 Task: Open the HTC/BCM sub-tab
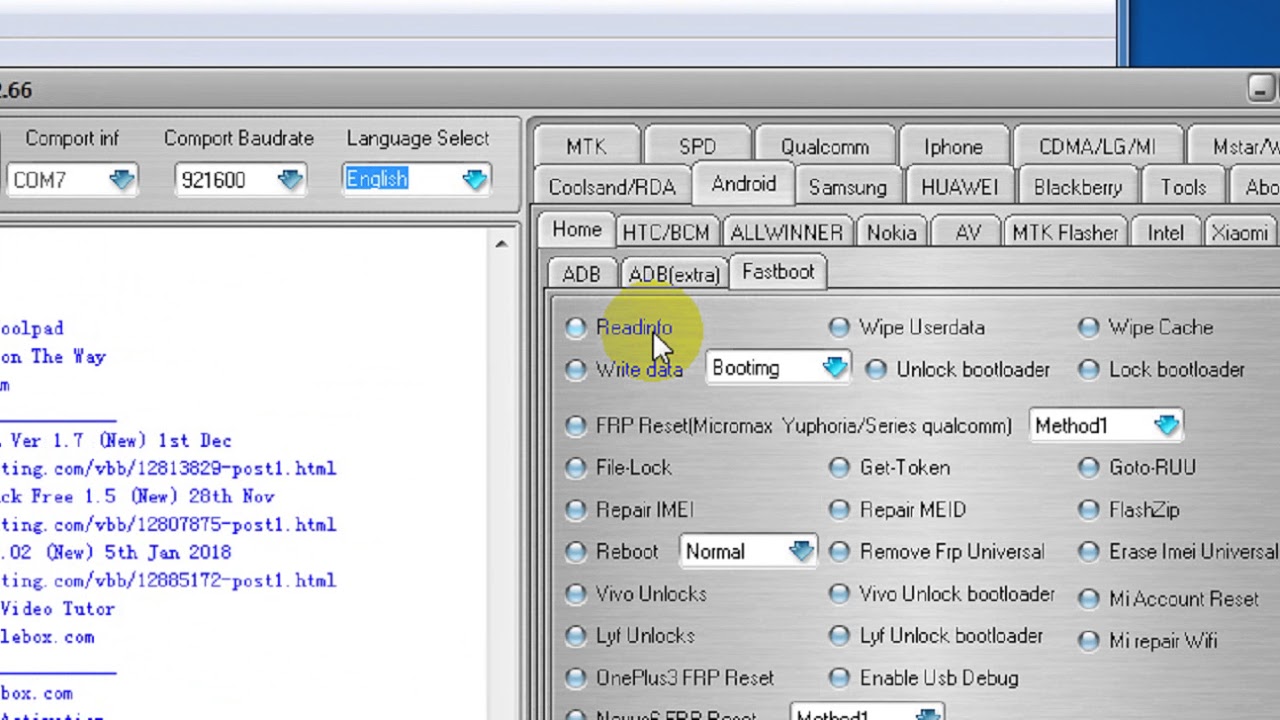[x=666, y=233]
